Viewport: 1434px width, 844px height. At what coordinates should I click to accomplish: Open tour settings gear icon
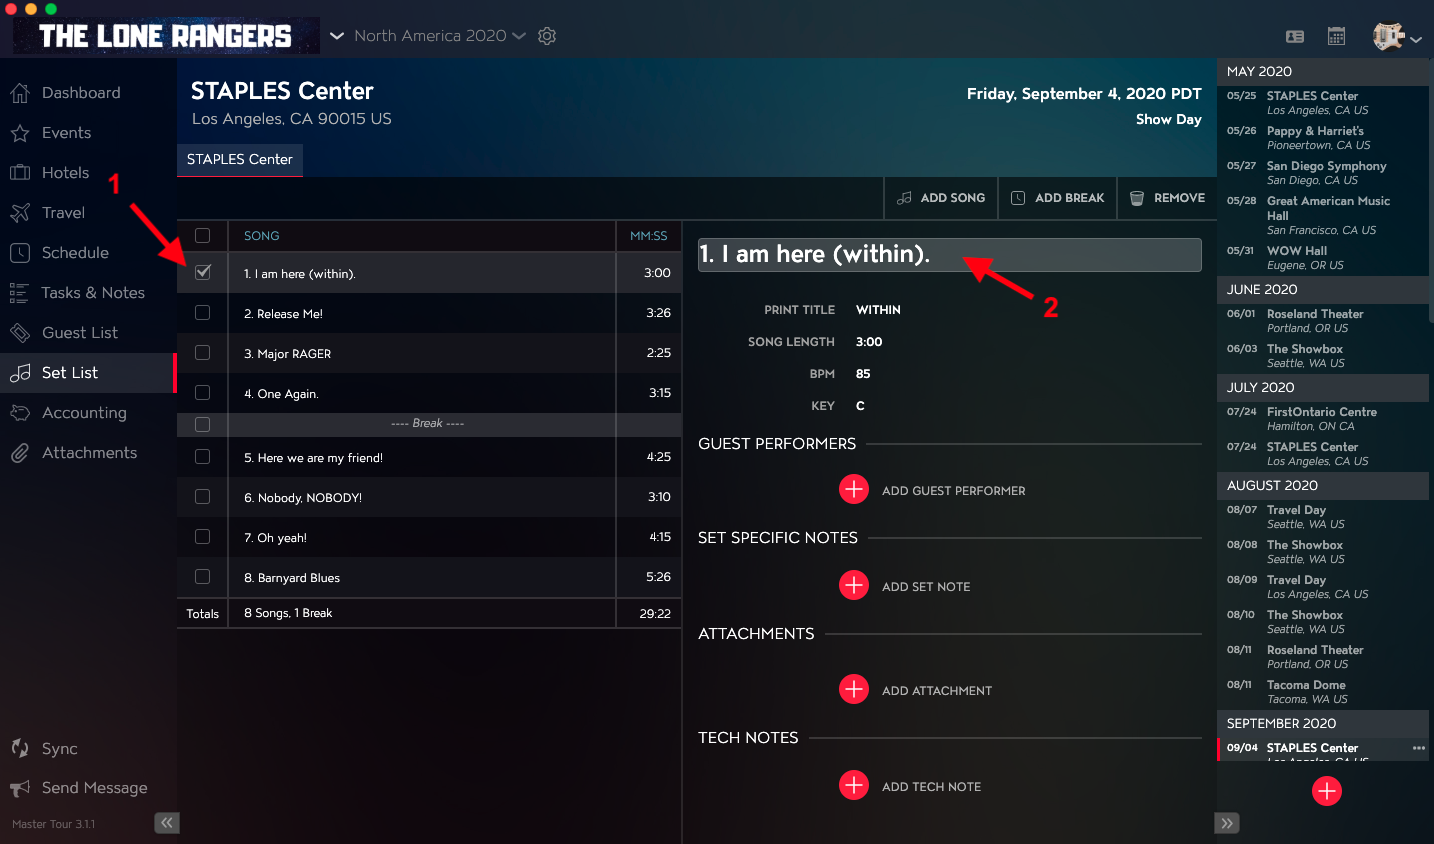point(547,36)
